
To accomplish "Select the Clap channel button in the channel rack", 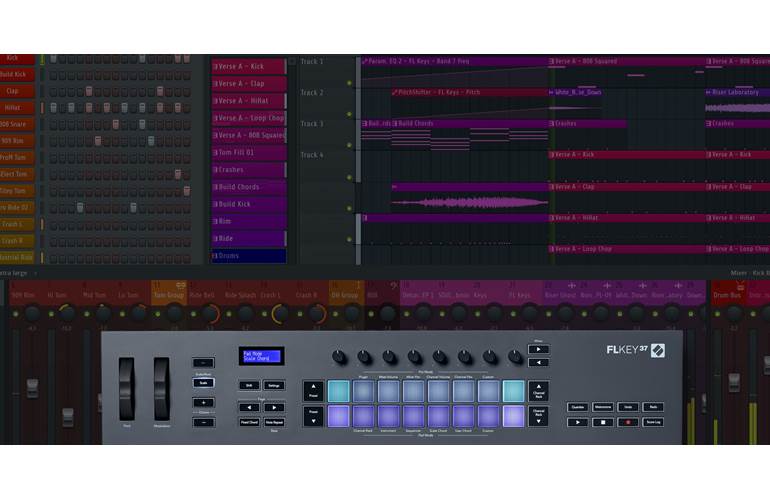I will pos(16,91).
